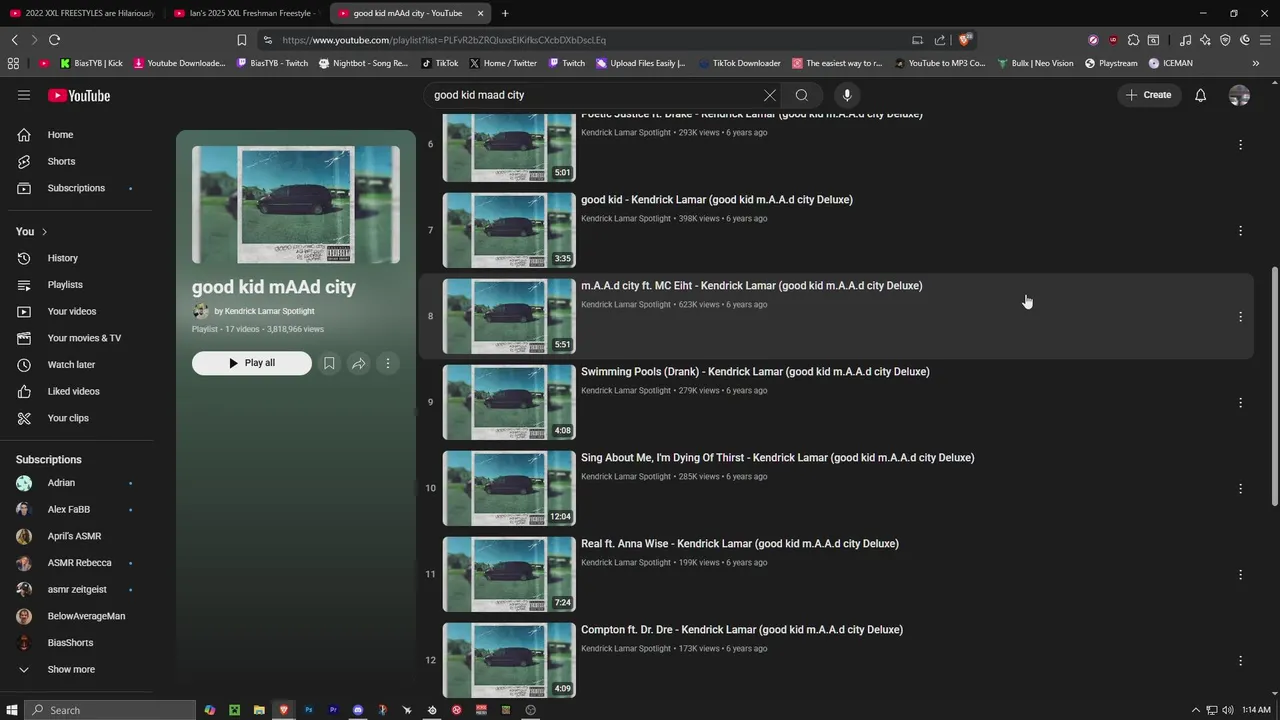This screenshot has width=1280, height=720.
Task: Click Play all button
Action: 252,363
